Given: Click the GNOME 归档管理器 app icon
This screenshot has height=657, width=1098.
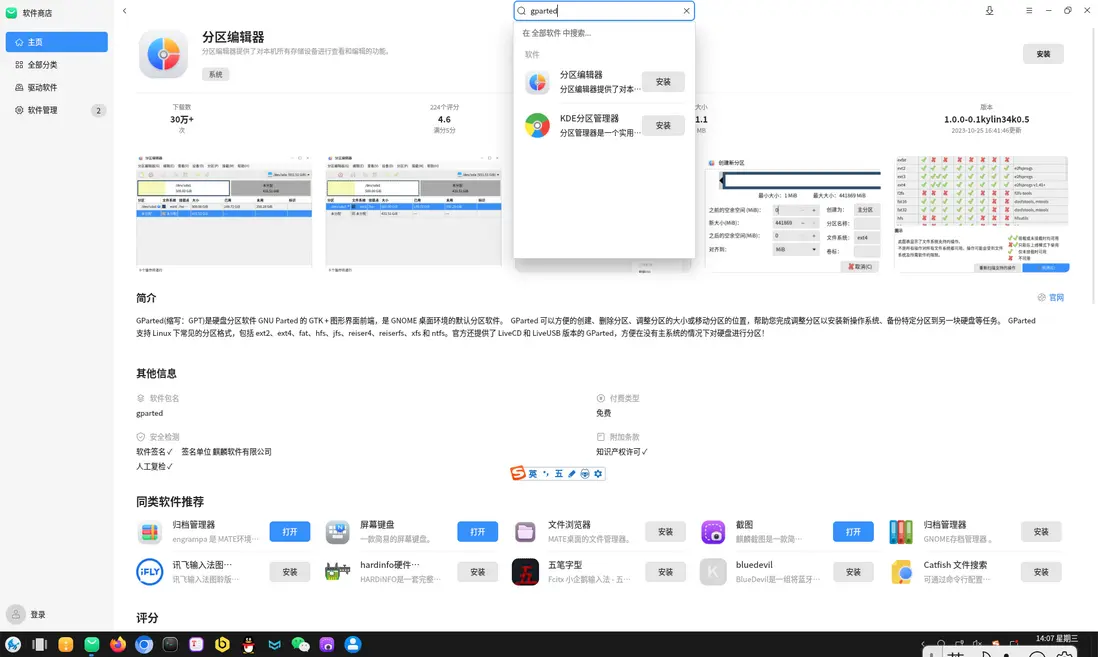Looking at the screenshot, I should click(x=901, y=532).
